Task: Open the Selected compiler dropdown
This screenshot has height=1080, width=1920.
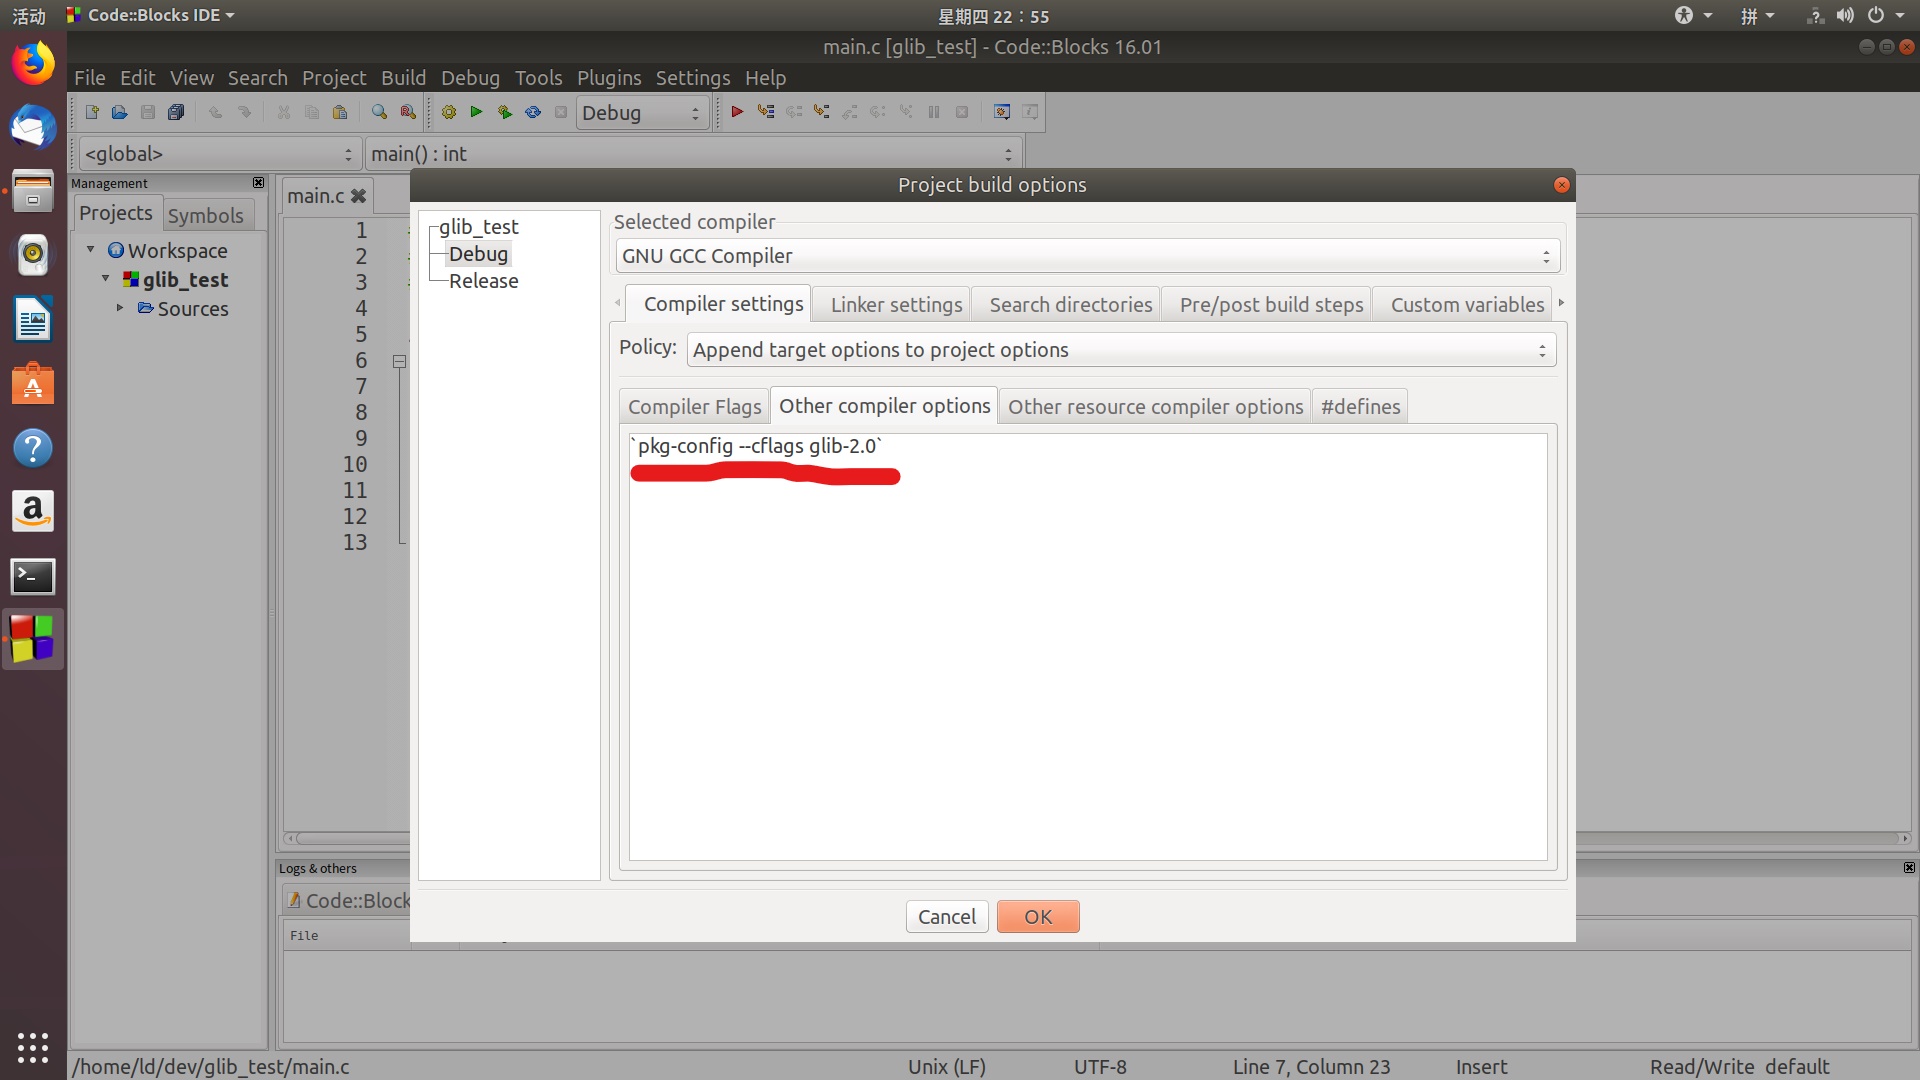Action: (x=1087, y=256)
